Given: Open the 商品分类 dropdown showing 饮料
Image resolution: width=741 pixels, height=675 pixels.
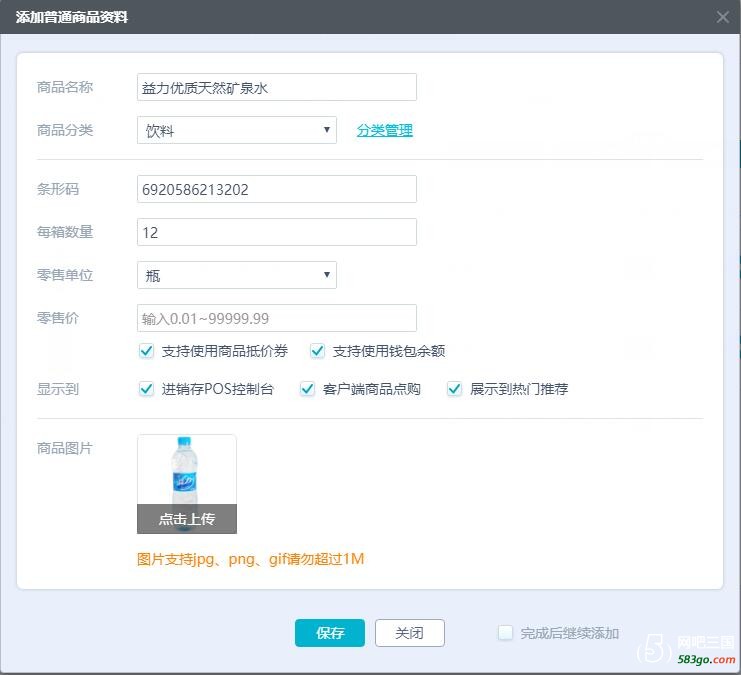Looking at the screenshot, I should click(x=237, y=130).
